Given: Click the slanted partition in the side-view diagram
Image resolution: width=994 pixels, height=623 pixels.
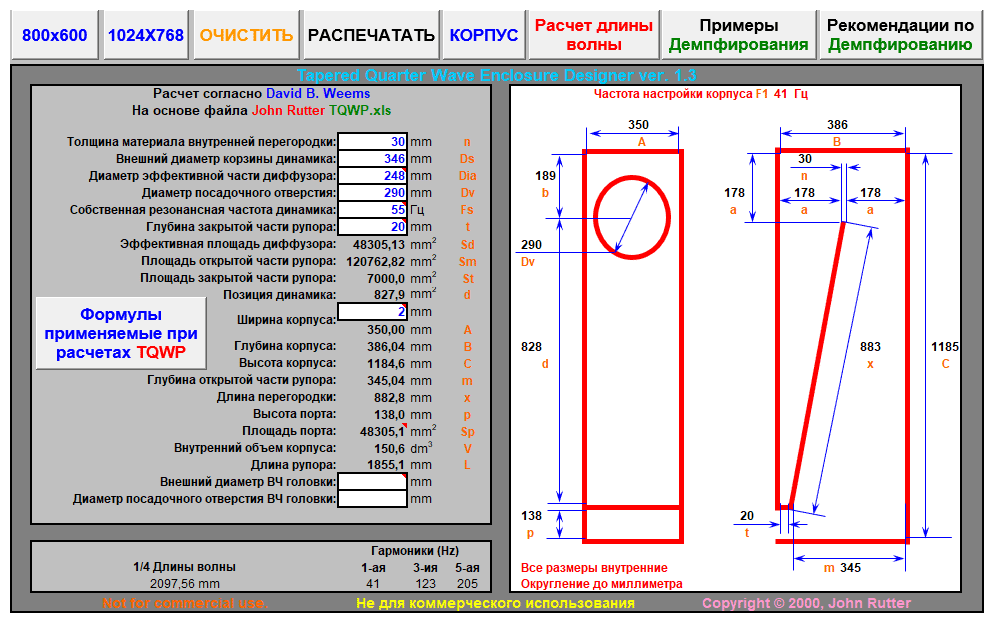Looking at the screenshot, I should (x=817, y=365).
